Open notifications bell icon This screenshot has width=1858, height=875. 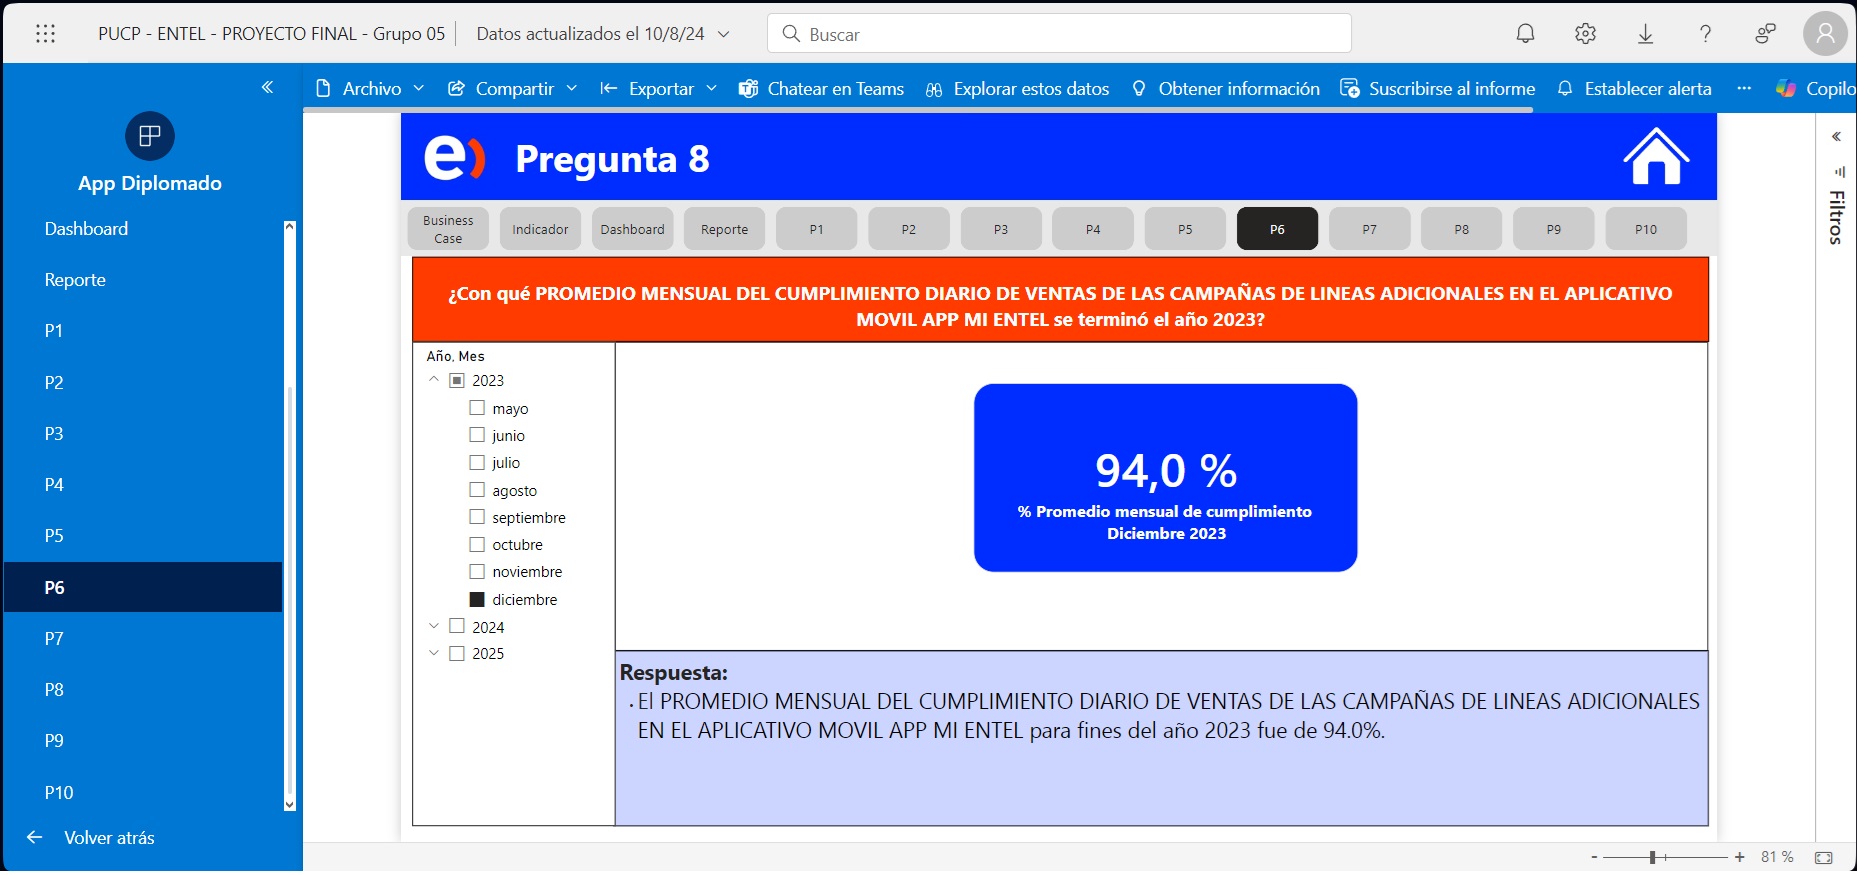point(1525,33)
